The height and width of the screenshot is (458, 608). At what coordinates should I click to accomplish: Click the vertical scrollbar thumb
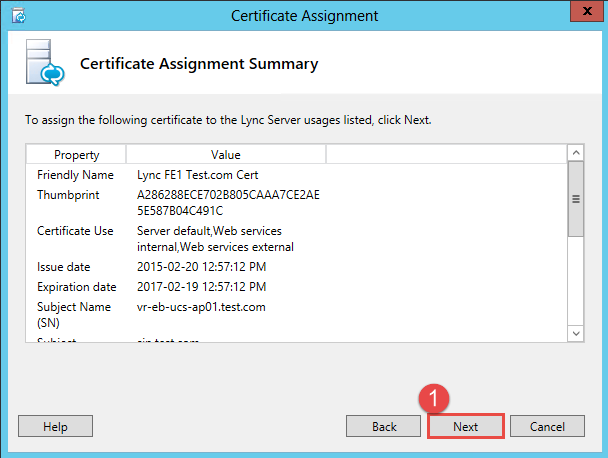[x=575, y=199]
